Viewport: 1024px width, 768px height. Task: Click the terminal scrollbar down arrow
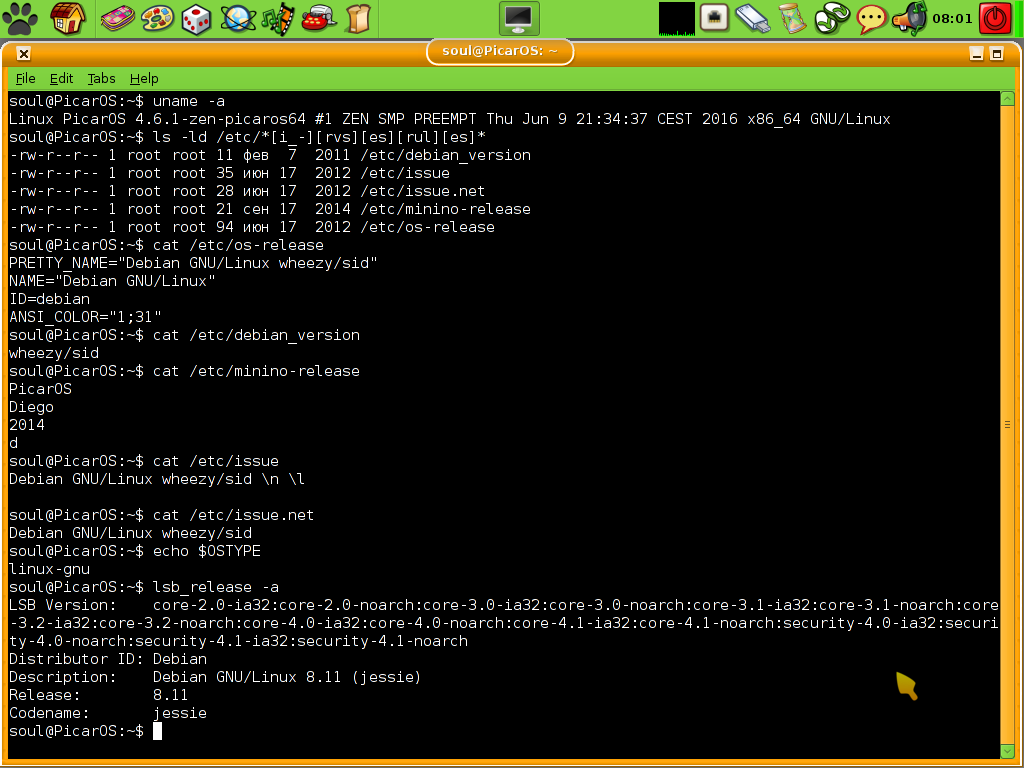pos(1007,752)
